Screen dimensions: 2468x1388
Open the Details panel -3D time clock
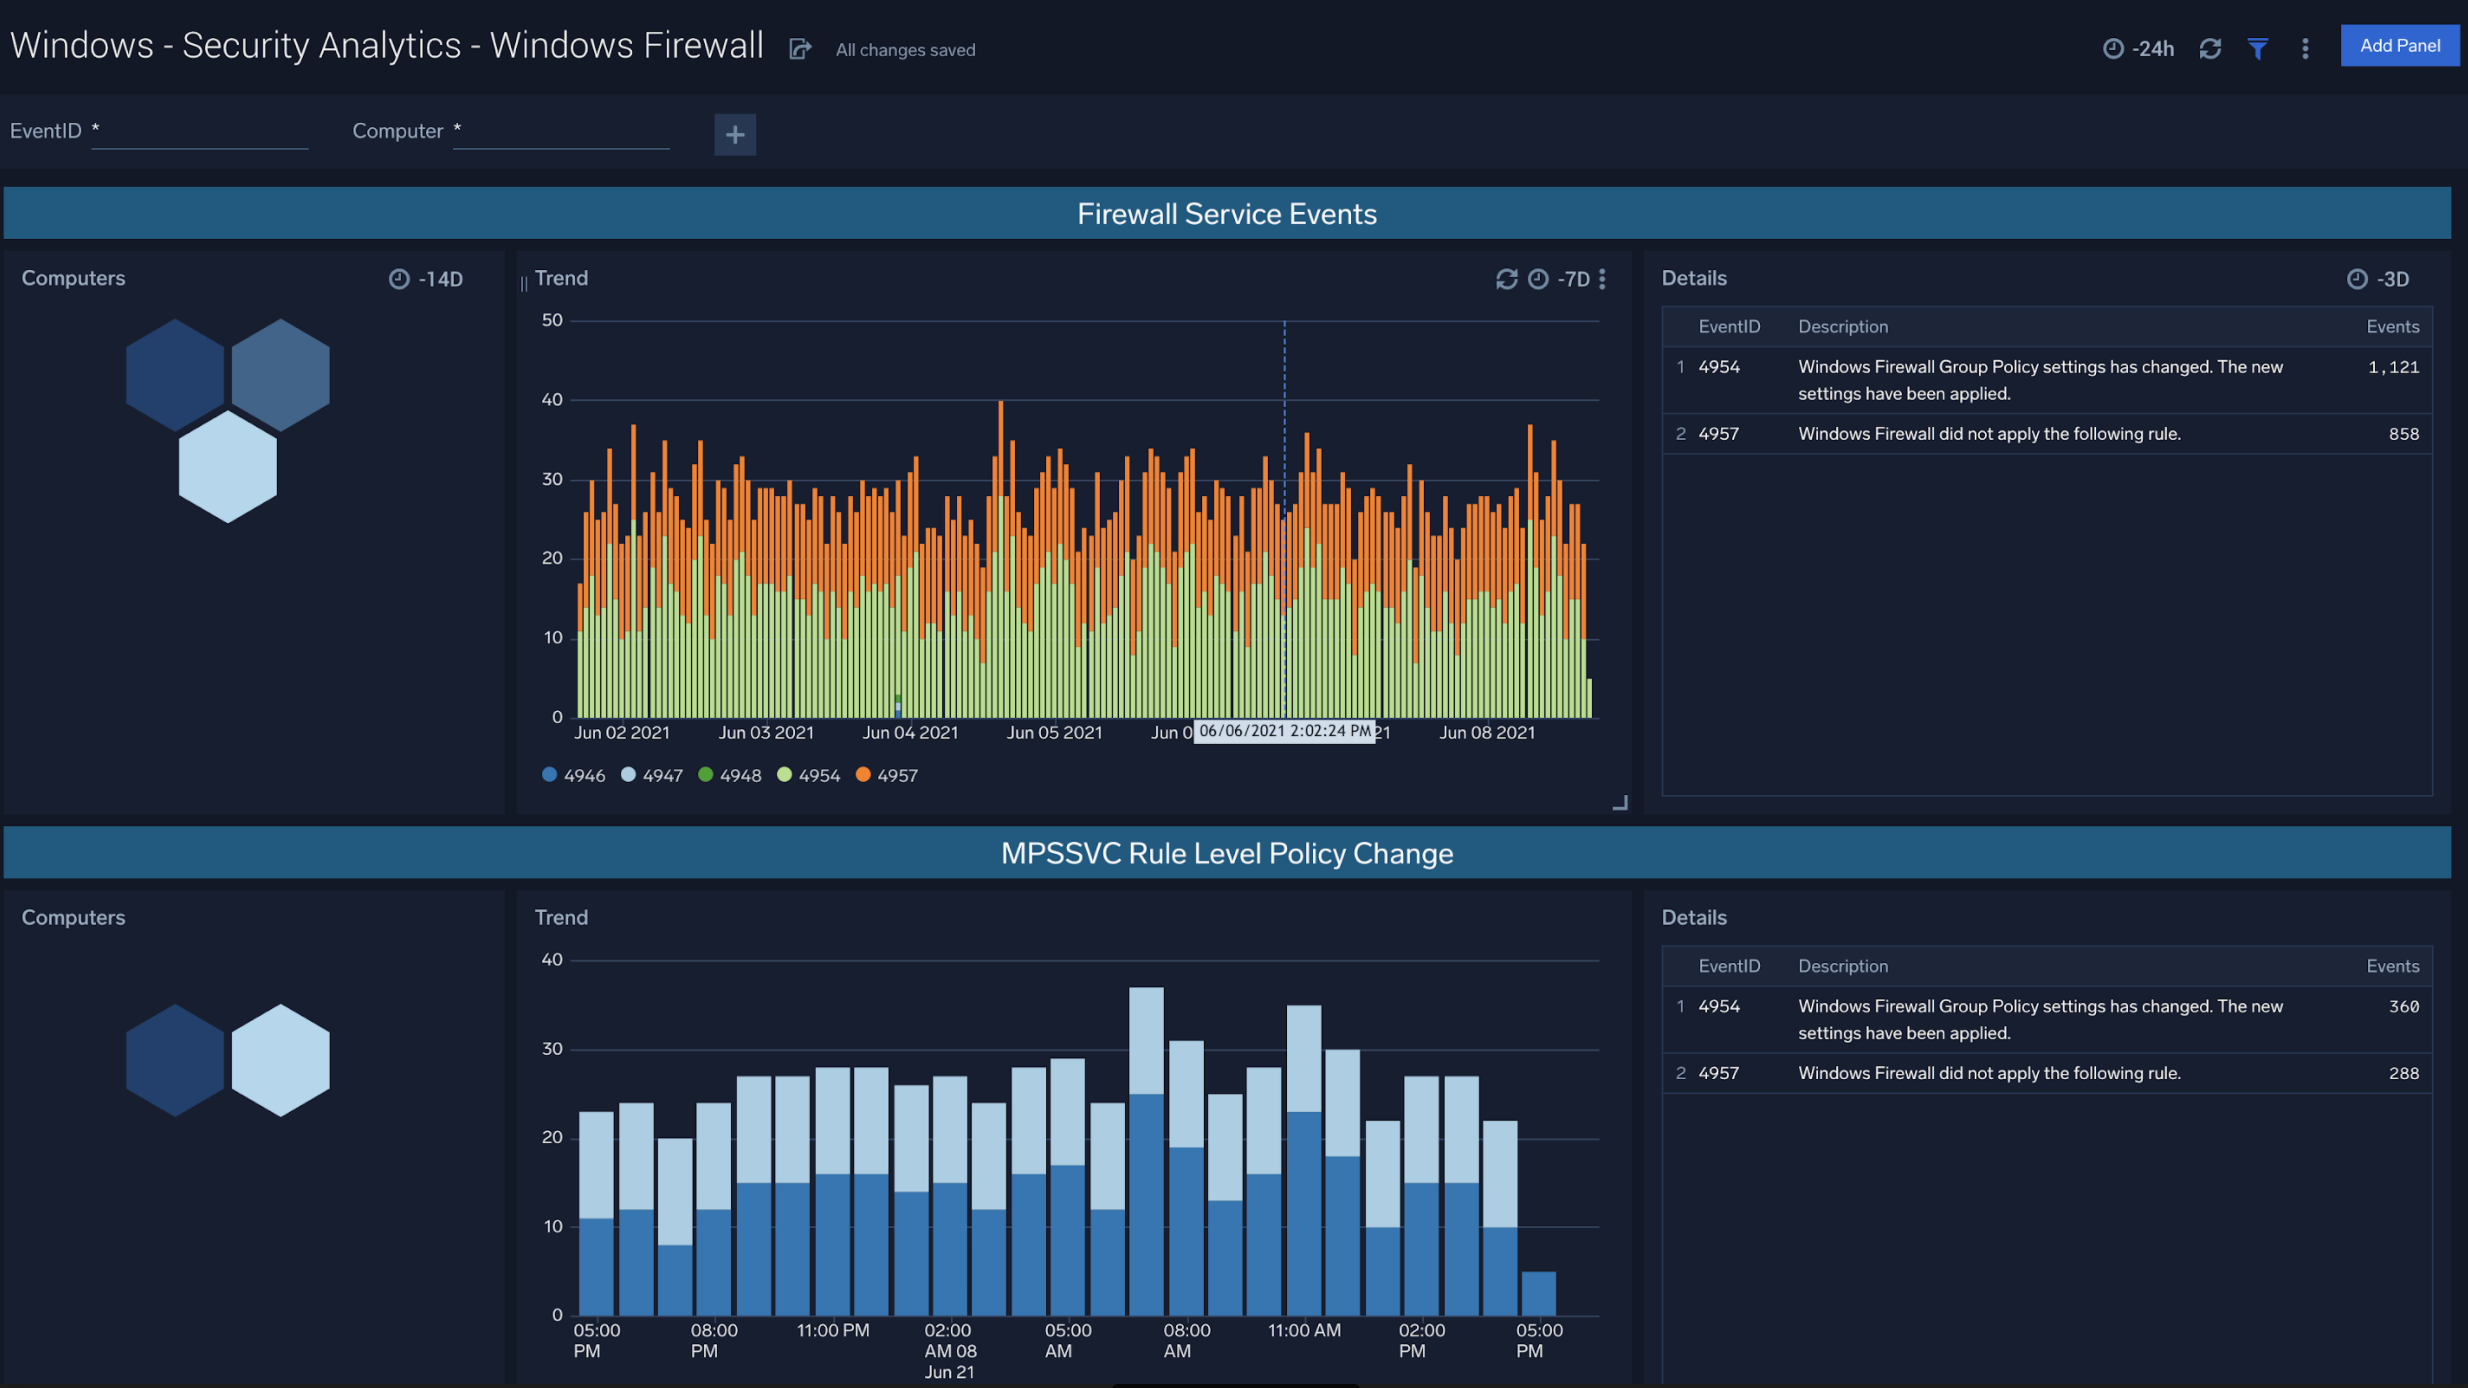pos(2358,278)
